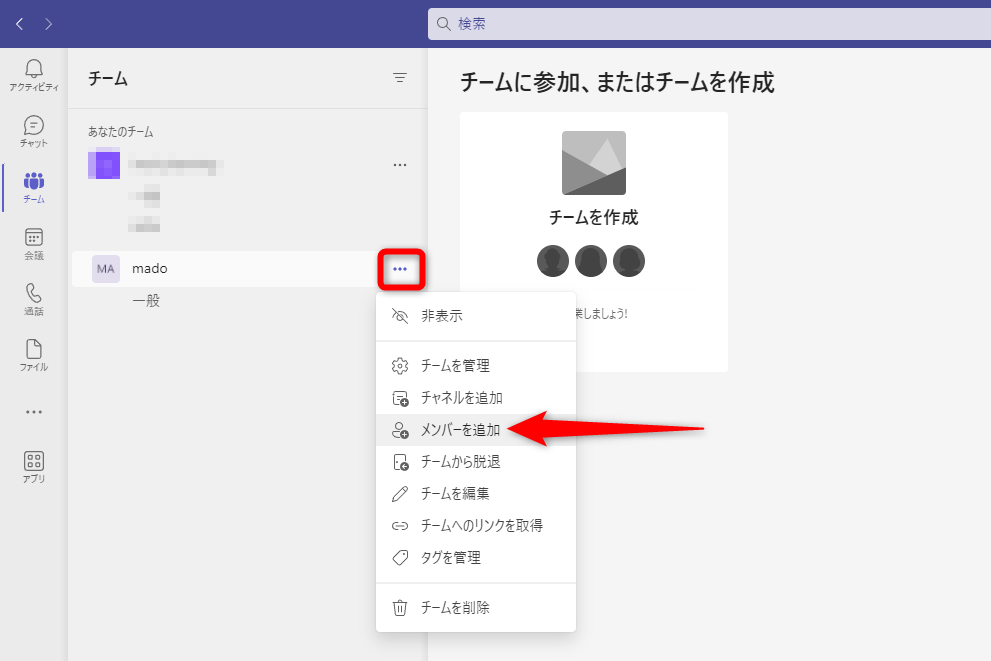The image size is (991, 661).
Task: Open the アクティビティ (Activity) sidebar icon
Action: (x=33, y=72)
